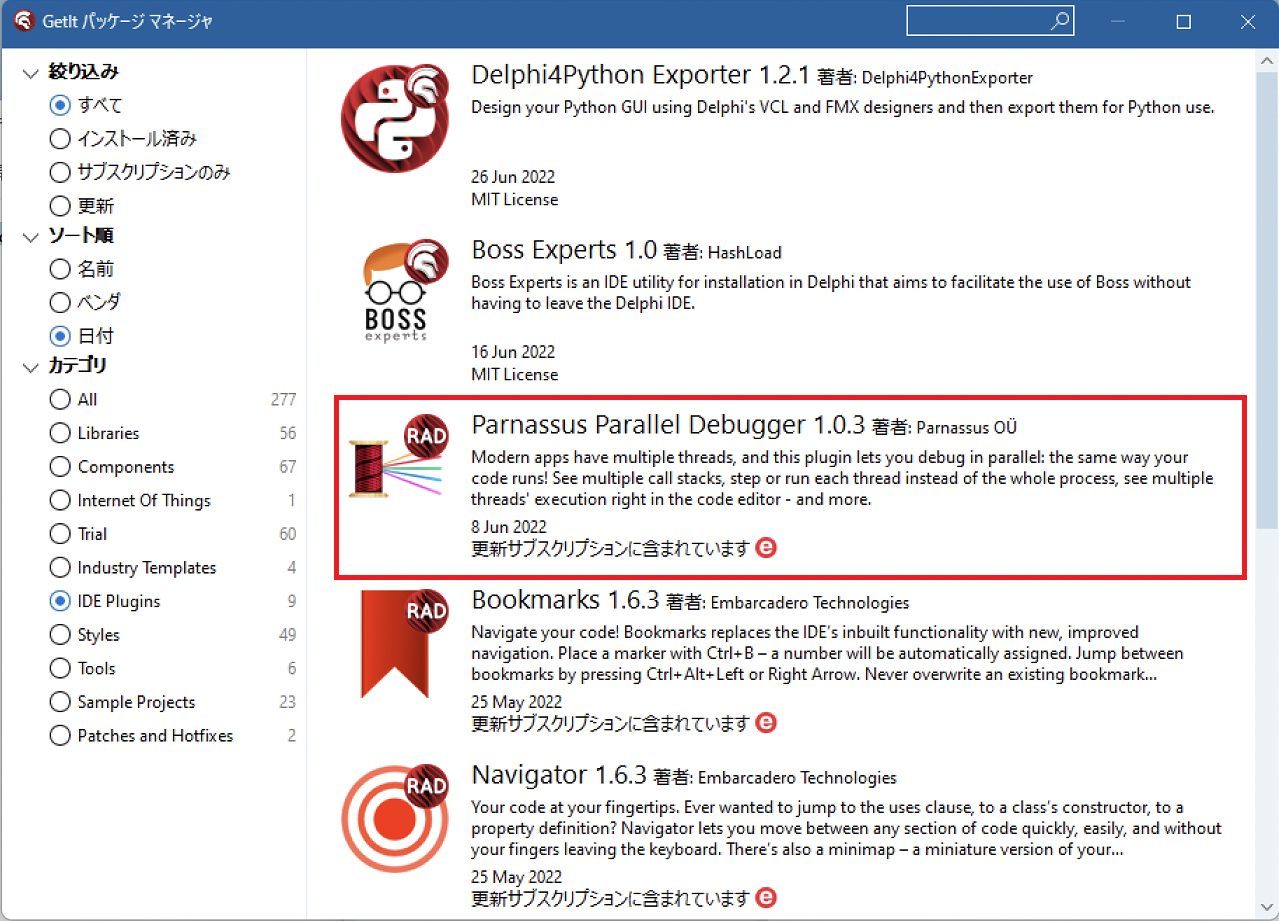Open the Navigator 1.6.3 title
The height and width of the screenshot is (921, 1279).
click(x=559, y=775)
